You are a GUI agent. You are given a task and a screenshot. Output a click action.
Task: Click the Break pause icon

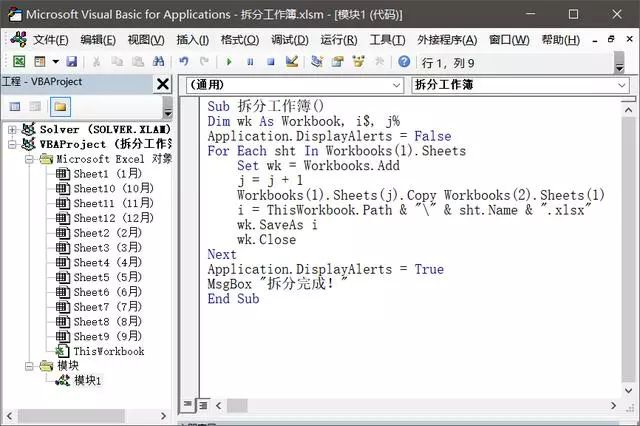(x=250, y=62)
